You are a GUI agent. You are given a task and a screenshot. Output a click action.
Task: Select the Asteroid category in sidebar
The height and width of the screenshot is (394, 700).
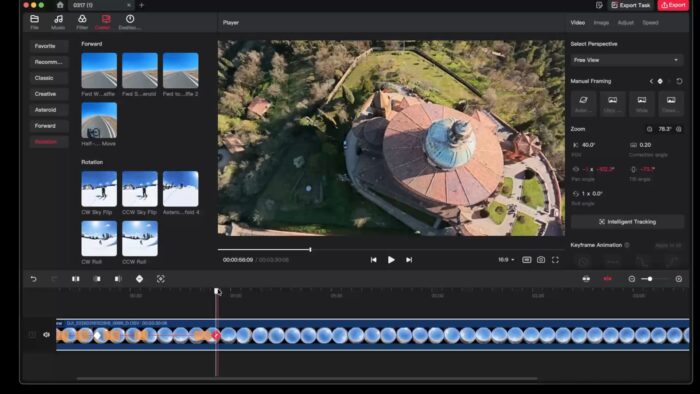49,110
